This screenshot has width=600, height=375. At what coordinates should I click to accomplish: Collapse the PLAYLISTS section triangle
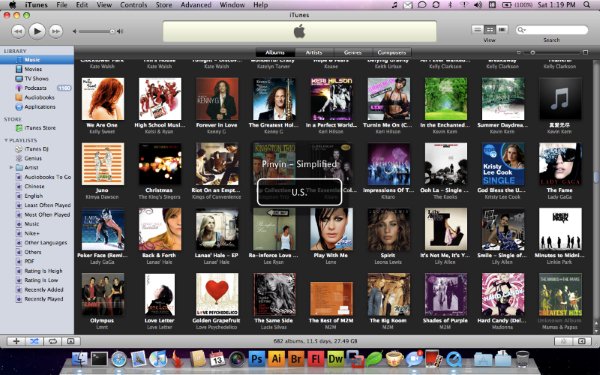point(6,140)
